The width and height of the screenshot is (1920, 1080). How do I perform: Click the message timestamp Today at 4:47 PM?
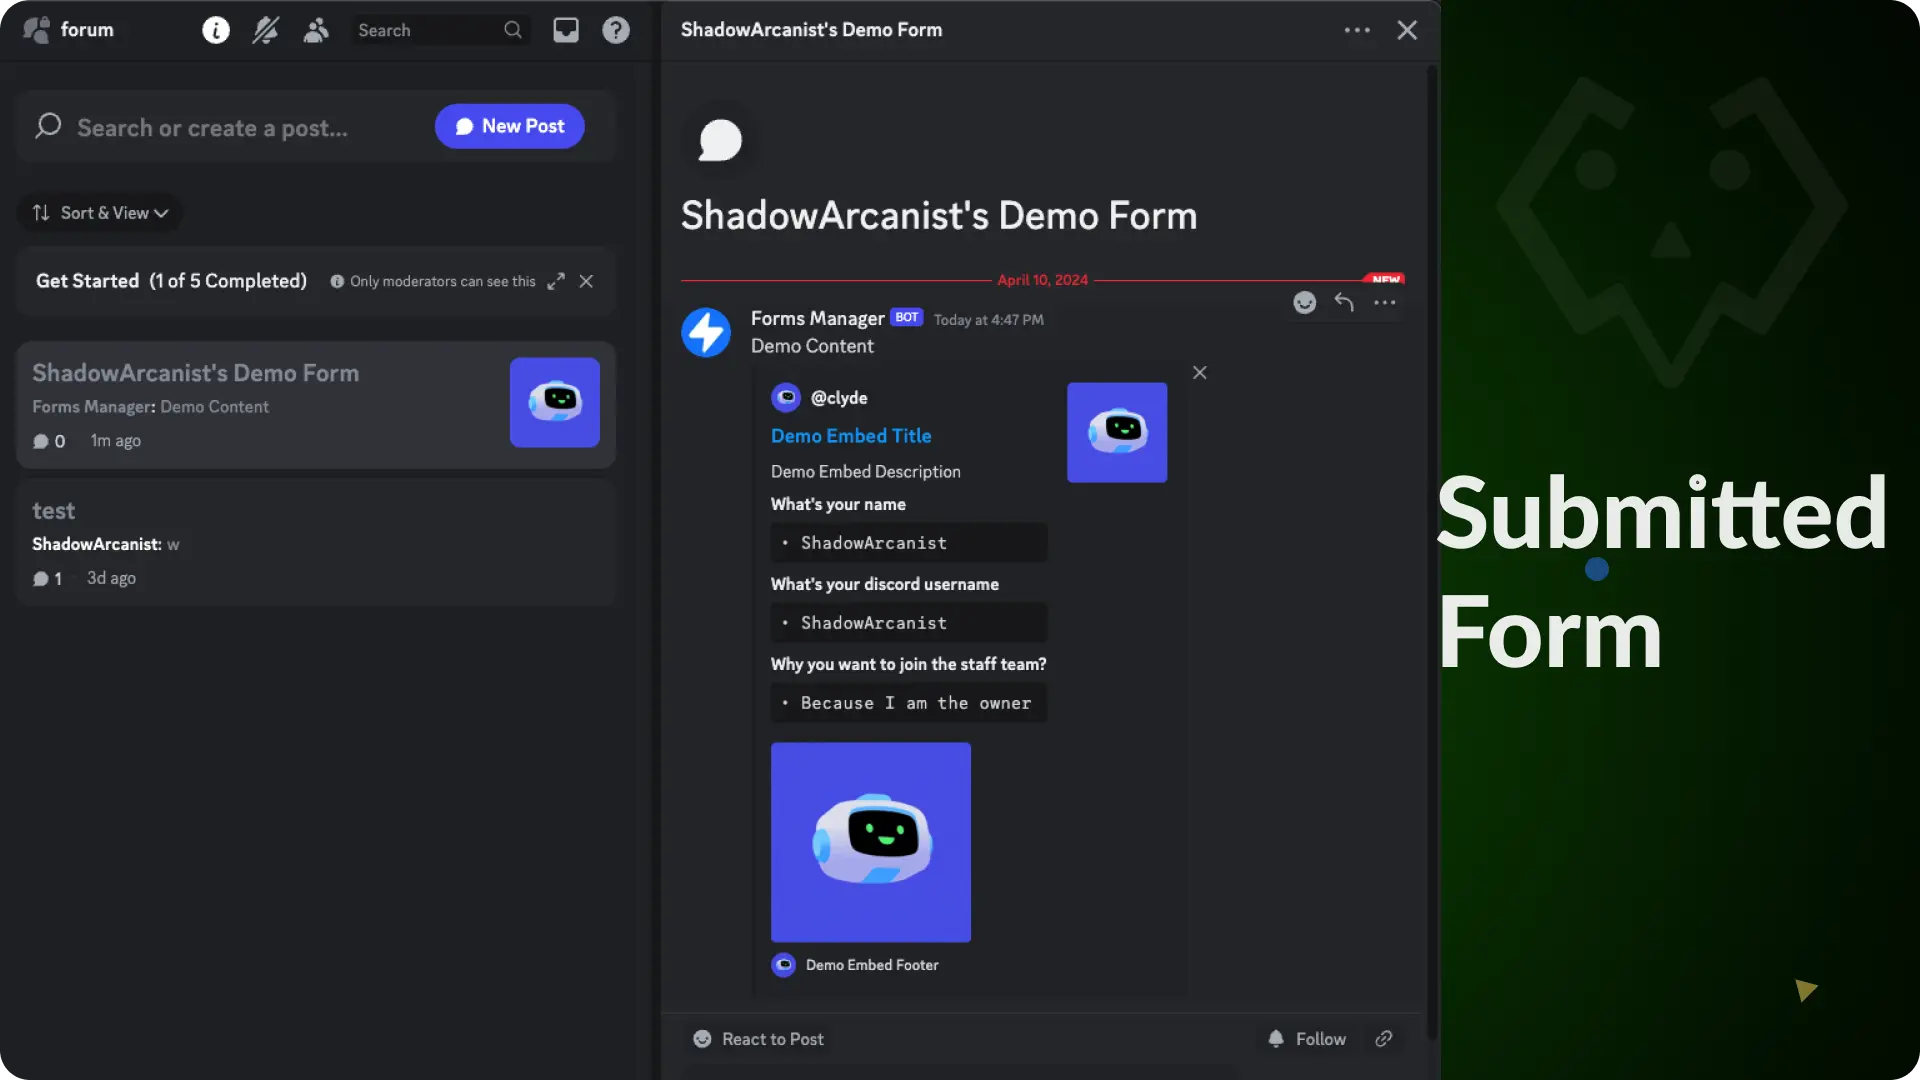point(988,320)
